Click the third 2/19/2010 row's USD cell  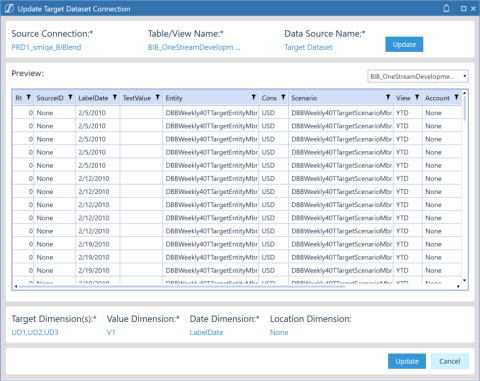(x=274, y=270)
